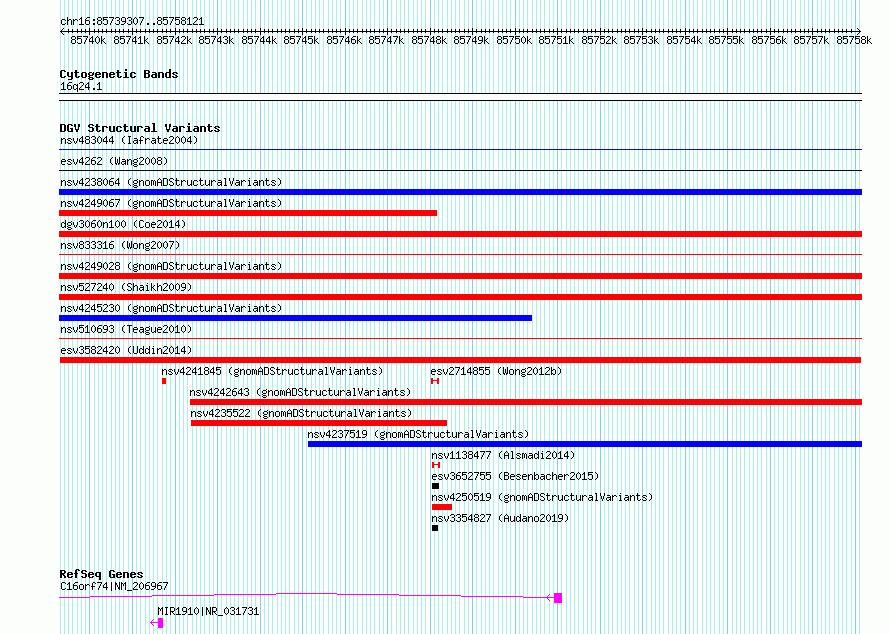Image resolution: width=890 pixels, height=634 pixels.
Task: Click the Cytogenetic Bands track title
Action: click(119, 74)
